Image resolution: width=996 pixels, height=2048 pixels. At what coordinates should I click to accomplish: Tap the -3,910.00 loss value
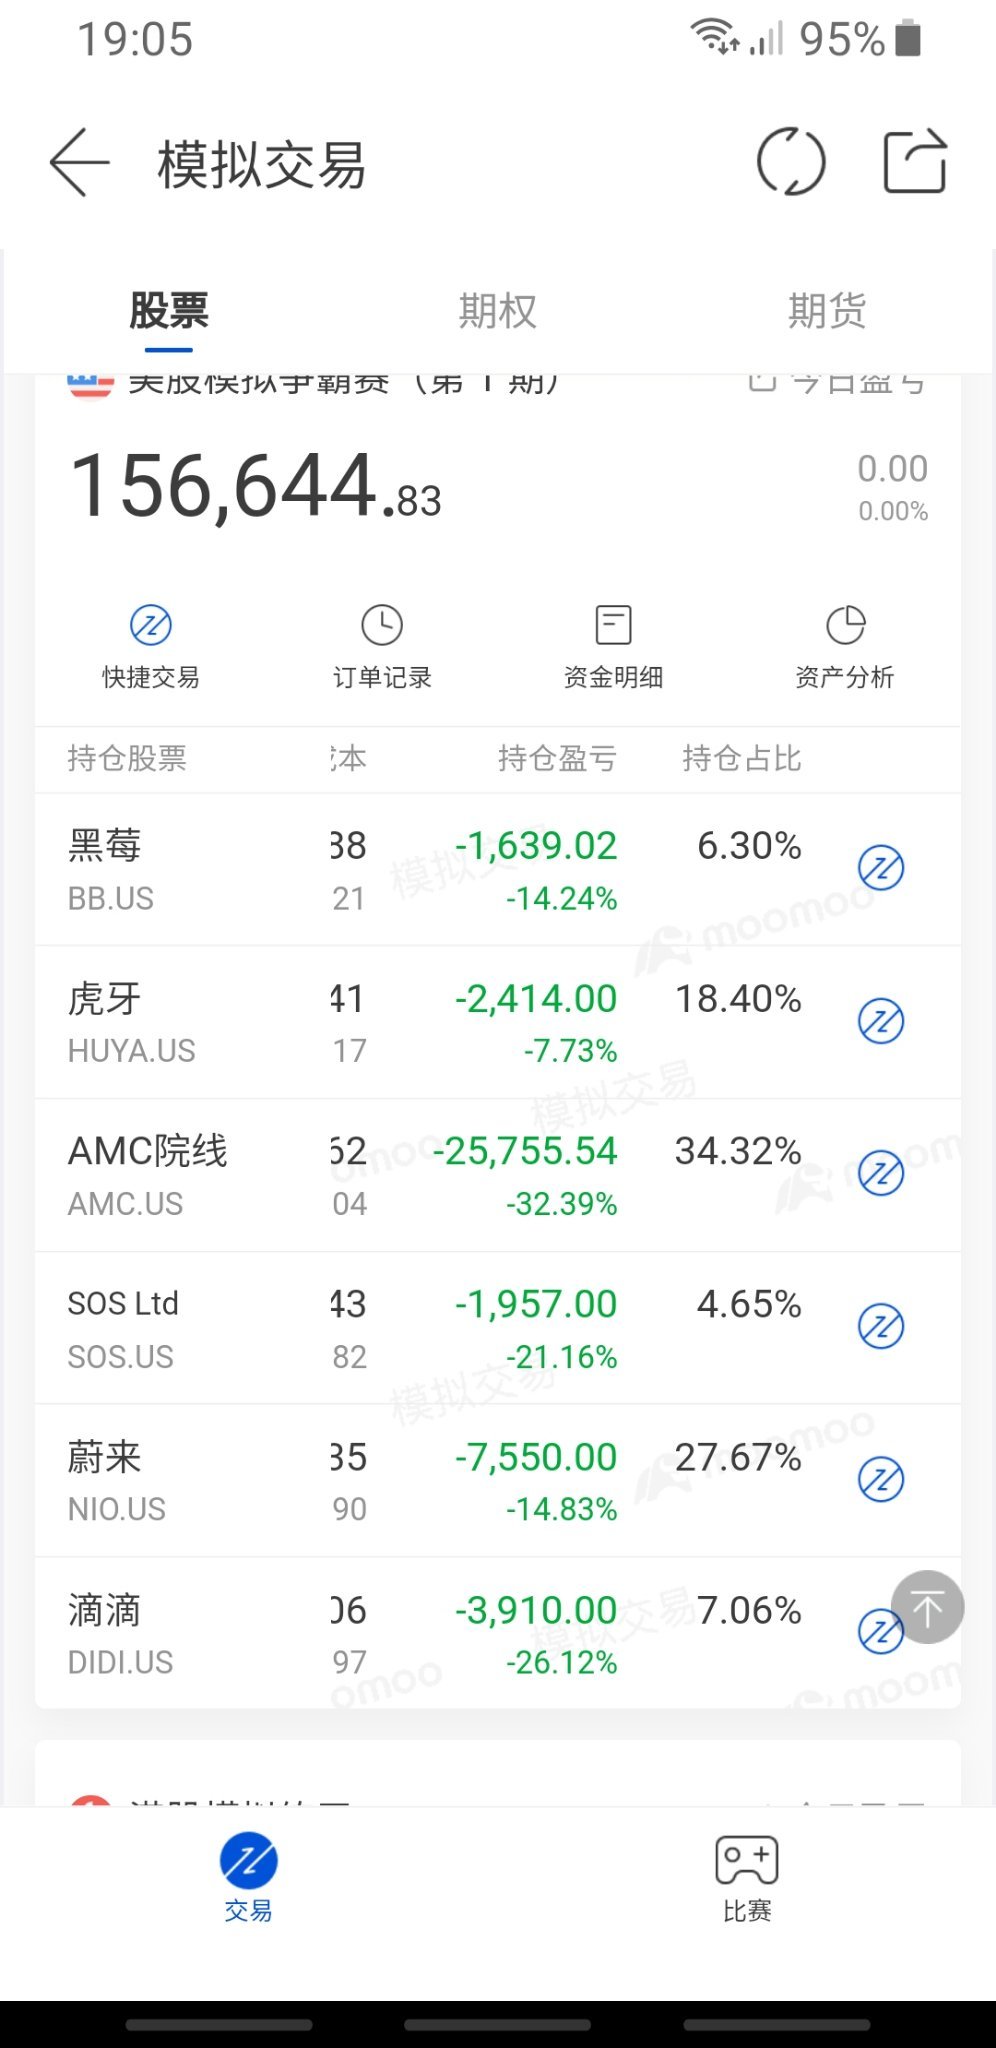[536, 1610]
